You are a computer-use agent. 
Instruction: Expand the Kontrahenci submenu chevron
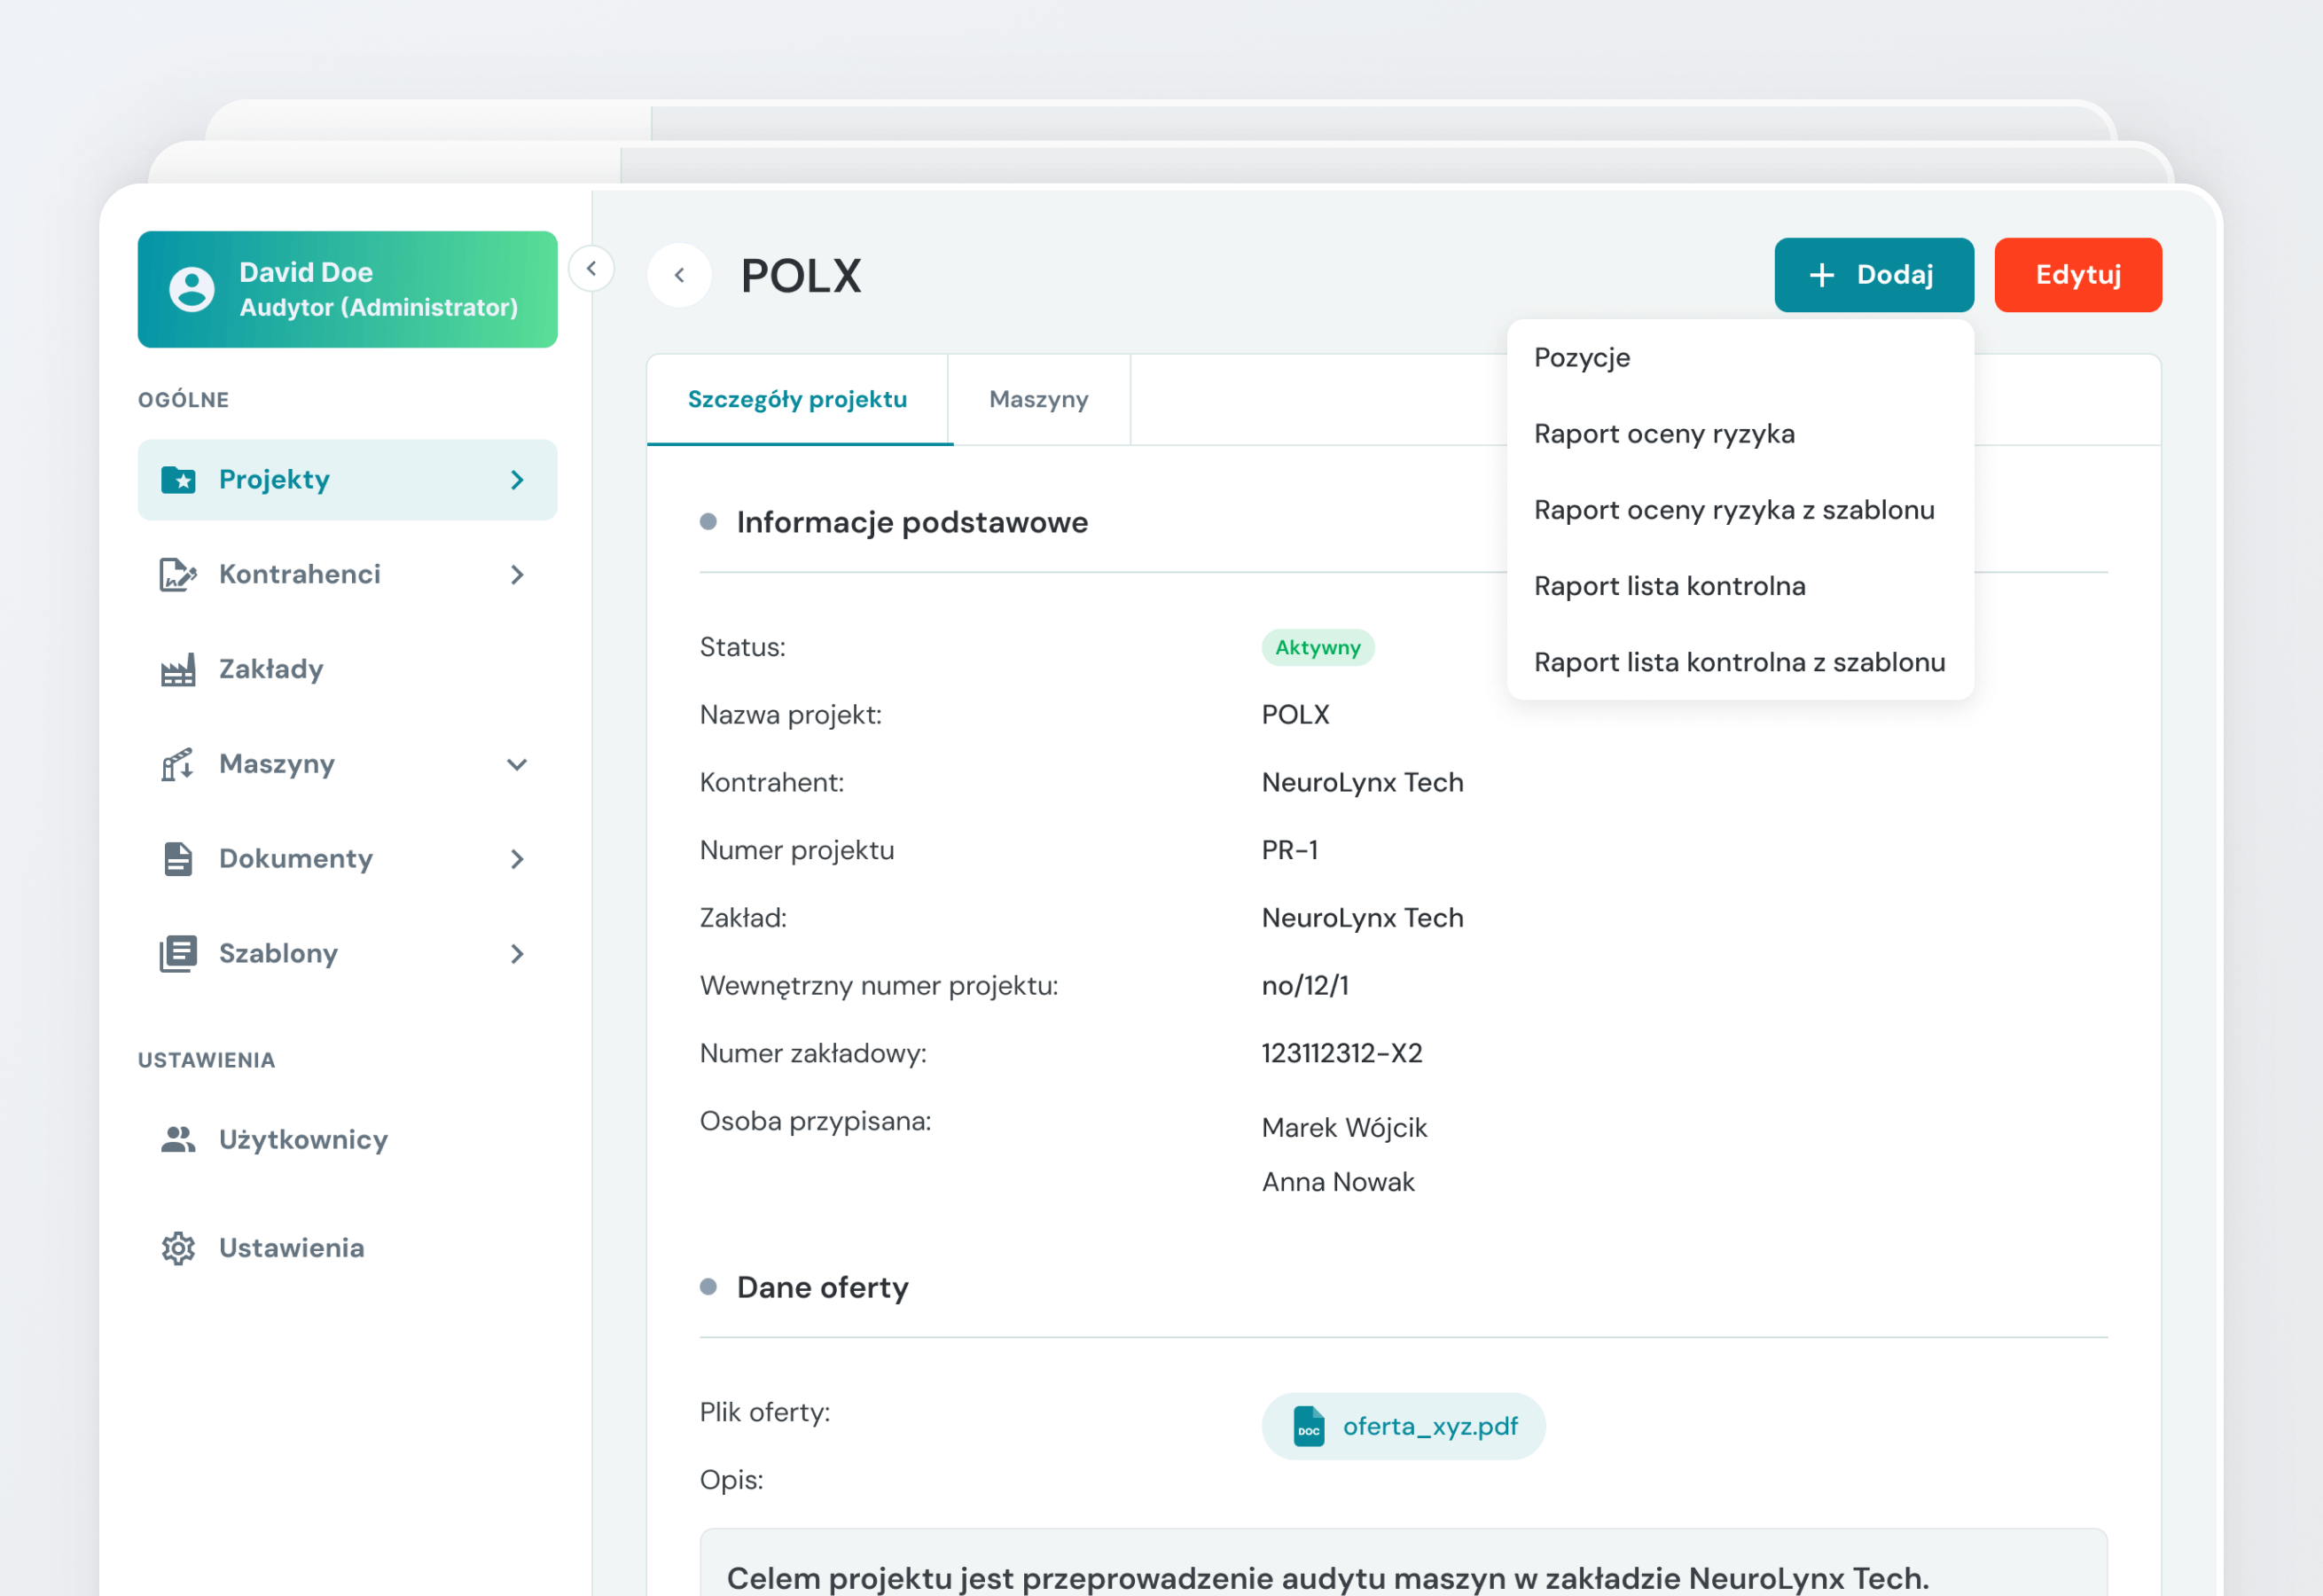coord(517,574)
